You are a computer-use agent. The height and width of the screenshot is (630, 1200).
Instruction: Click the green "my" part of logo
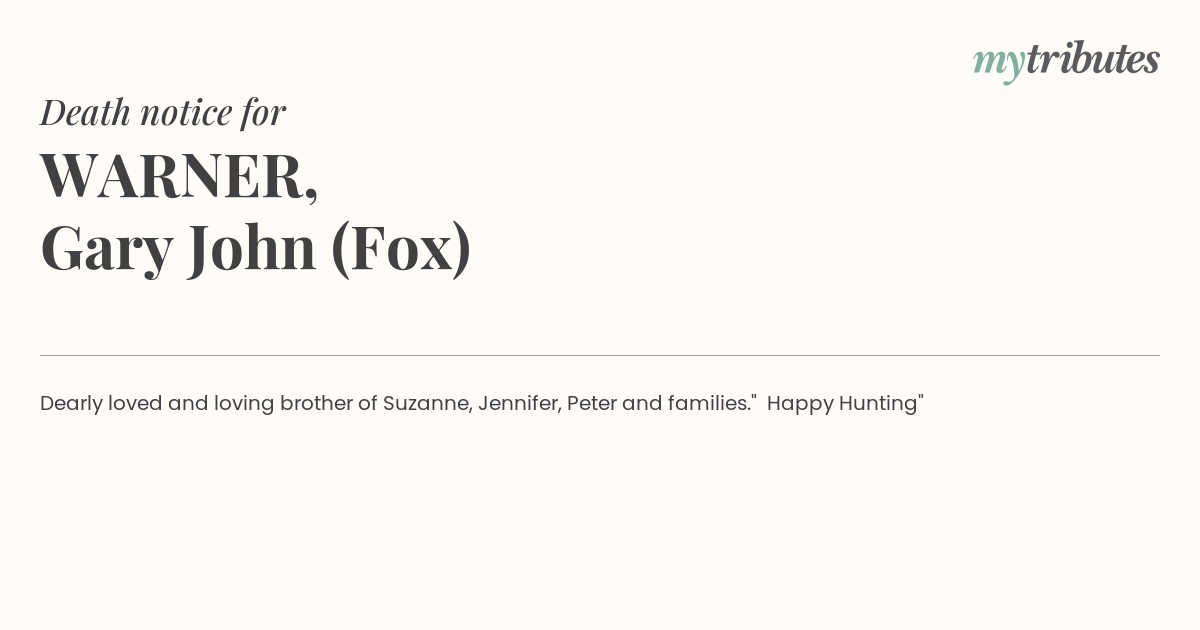(999, 64)
